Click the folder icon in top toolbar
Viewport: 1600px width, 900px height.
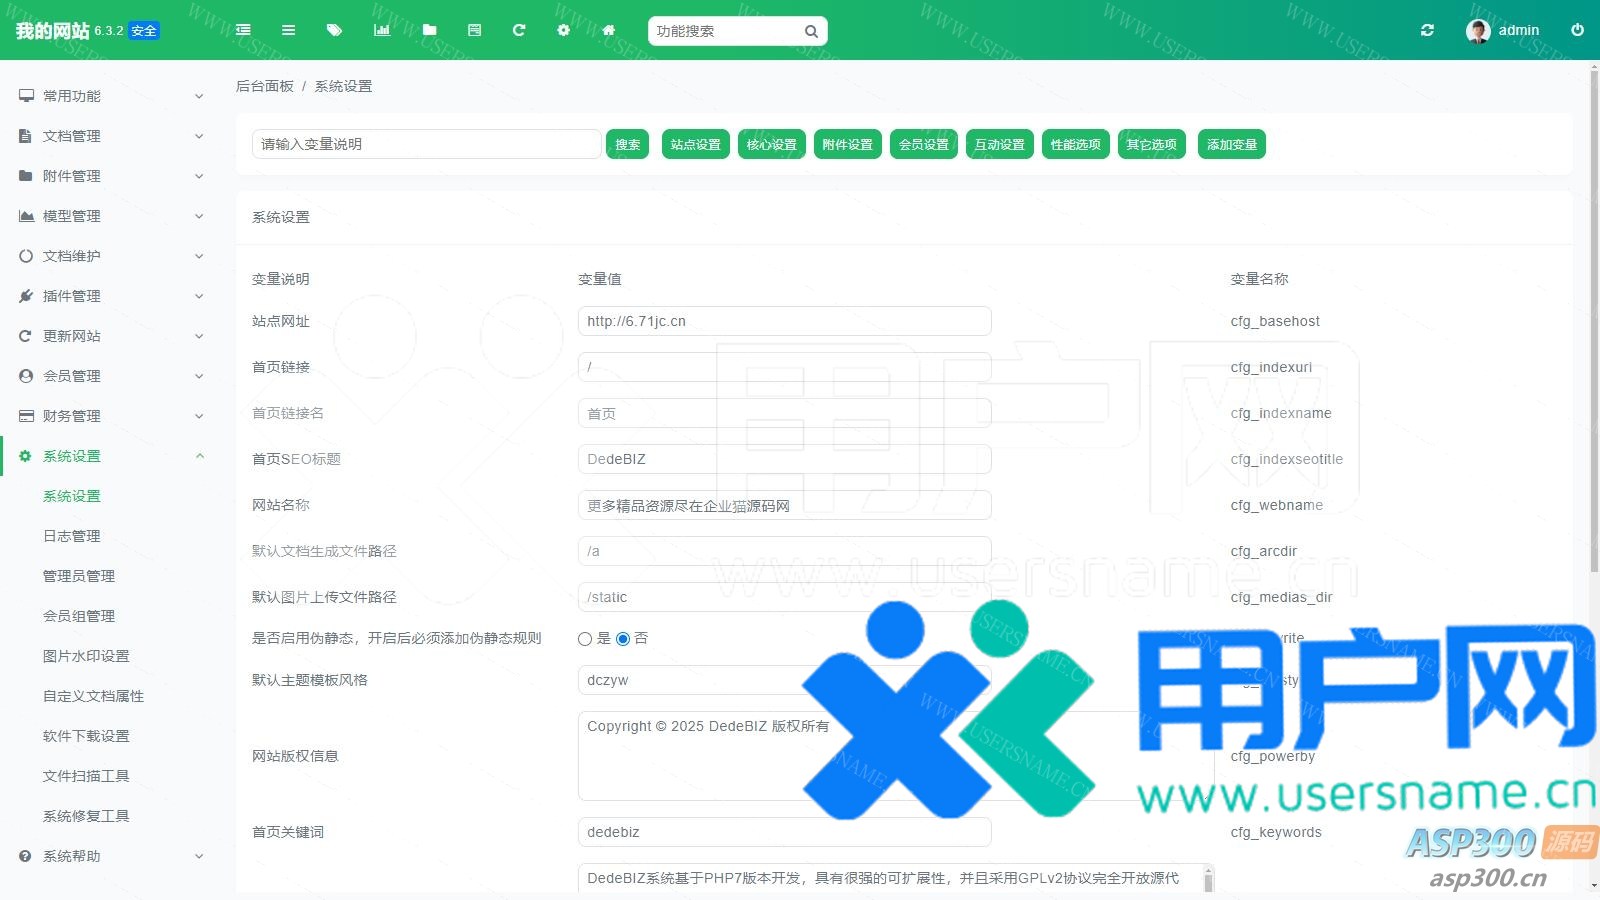point(429,30)
